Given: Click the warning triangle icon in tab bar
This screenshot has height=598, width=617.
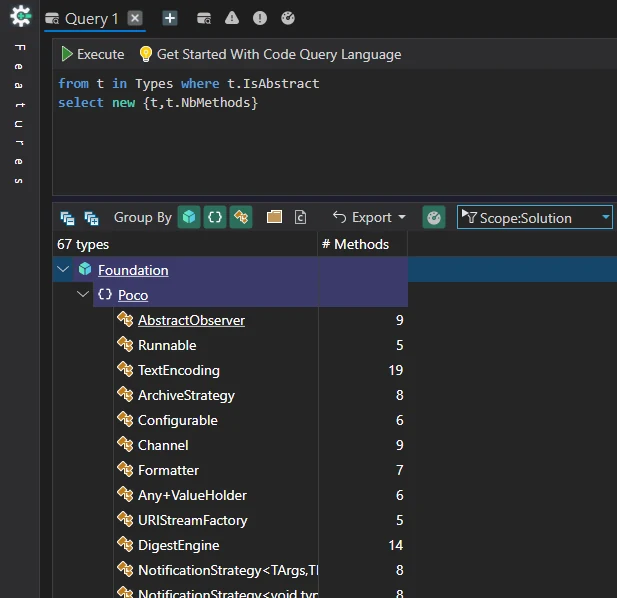Looking at the screenshot, I should 232,18.
